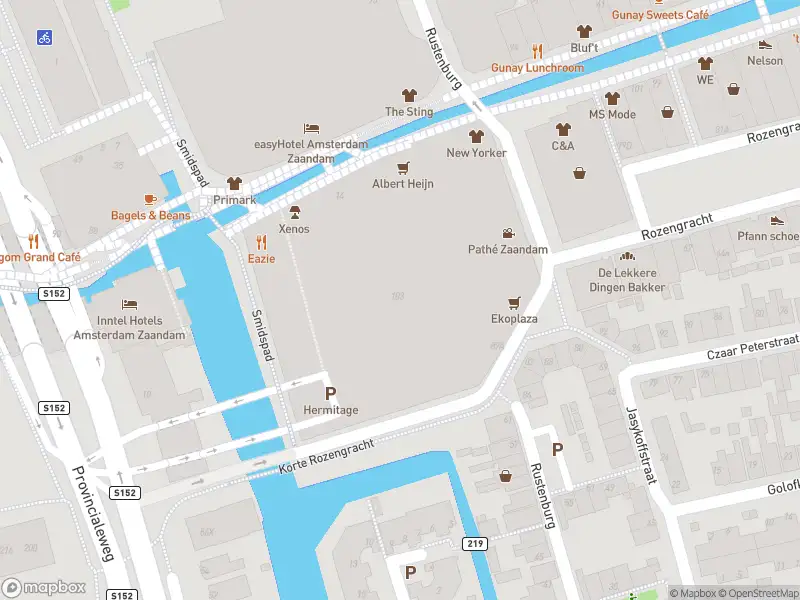This screenshot has width=800, height=600.
Task: Click the 219 route shield marker
Action: [x=475, y=544]
